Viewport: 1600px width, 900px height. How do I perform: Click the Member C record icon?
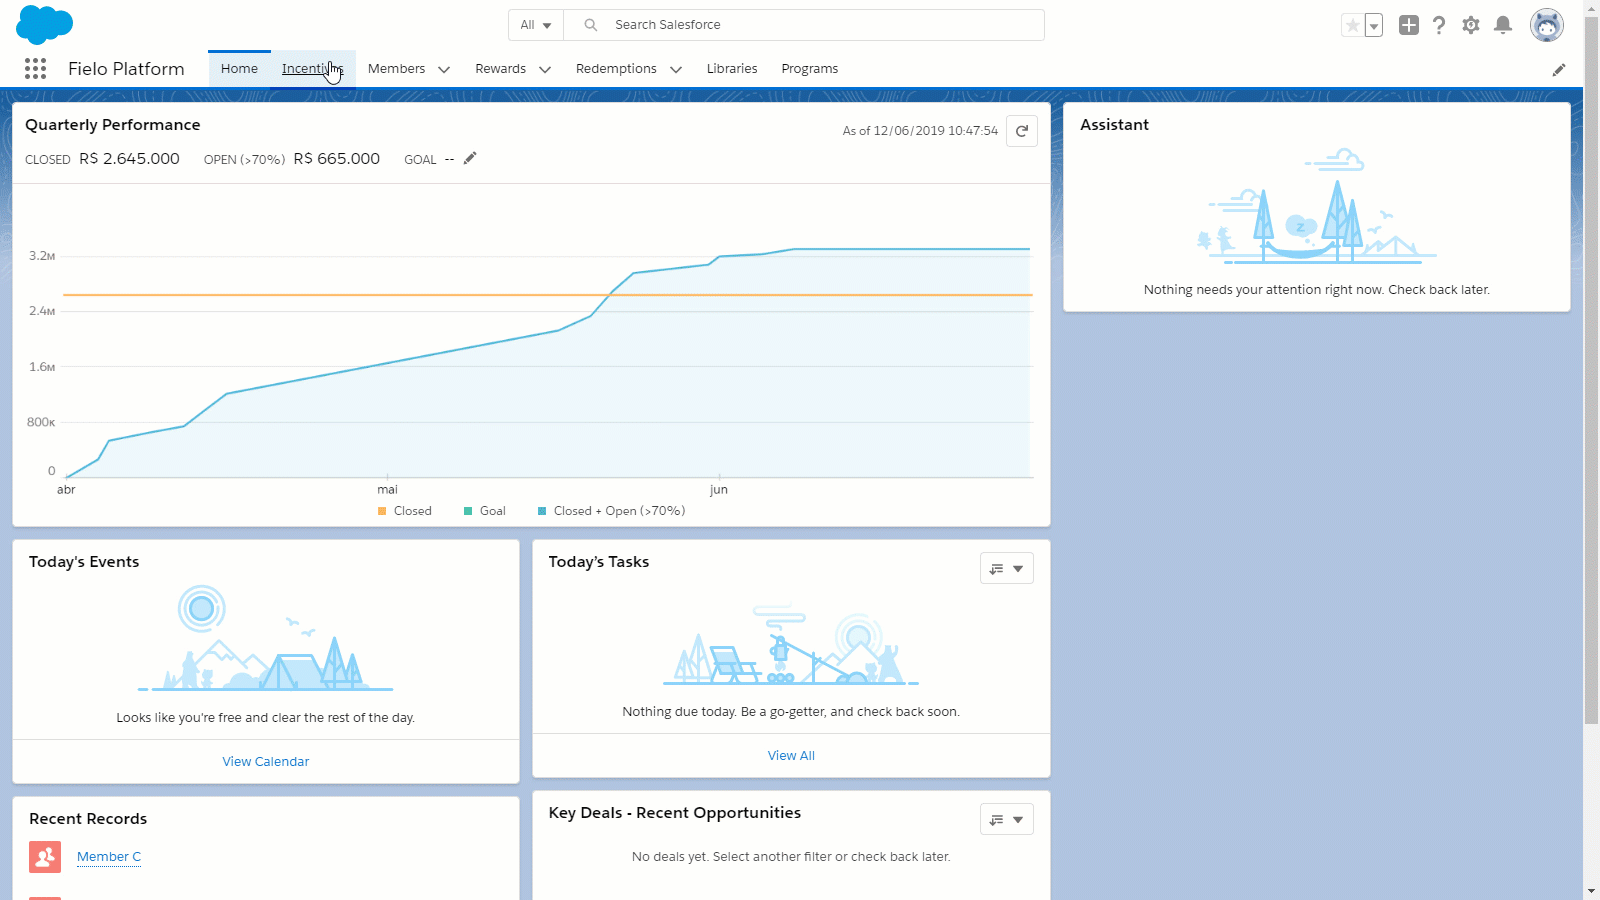pos(45,857)
